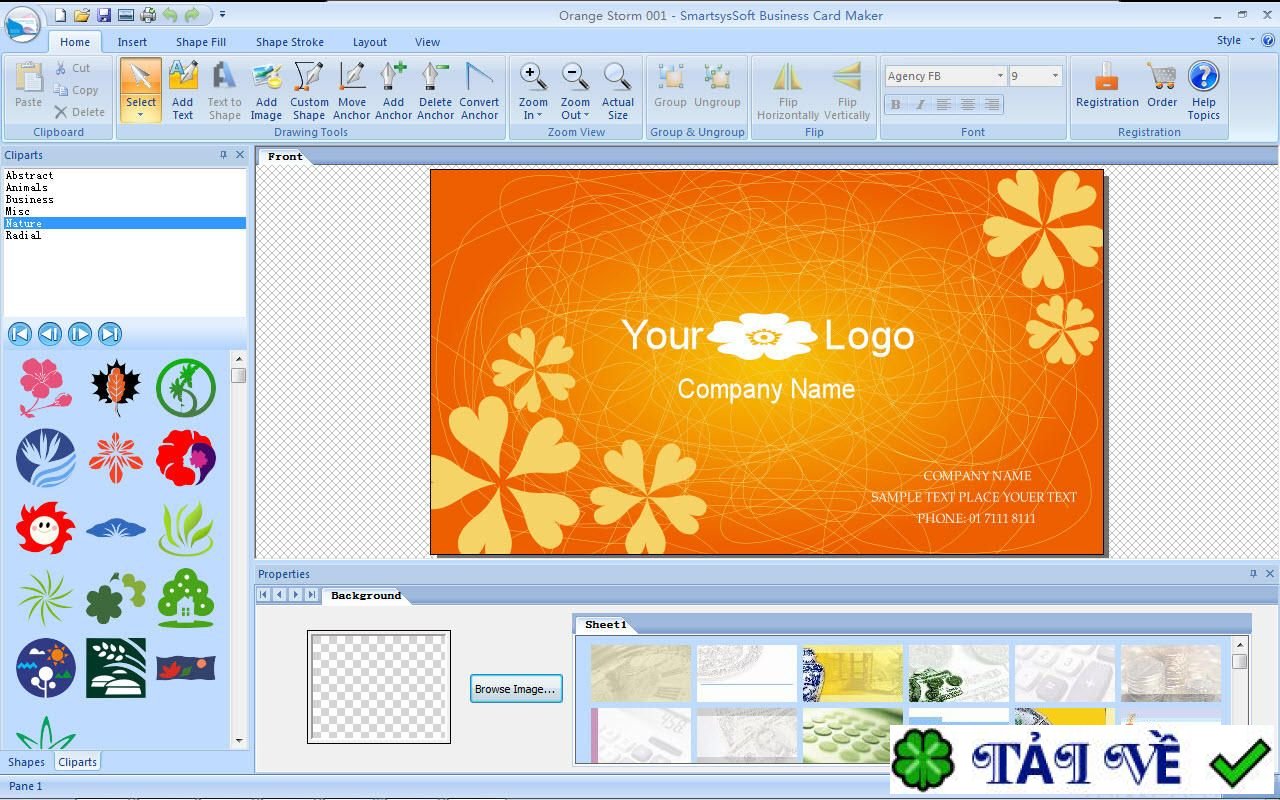Click the Browse Image button
Viewport: 1280px width, 800px height.
tap(516, 688)
